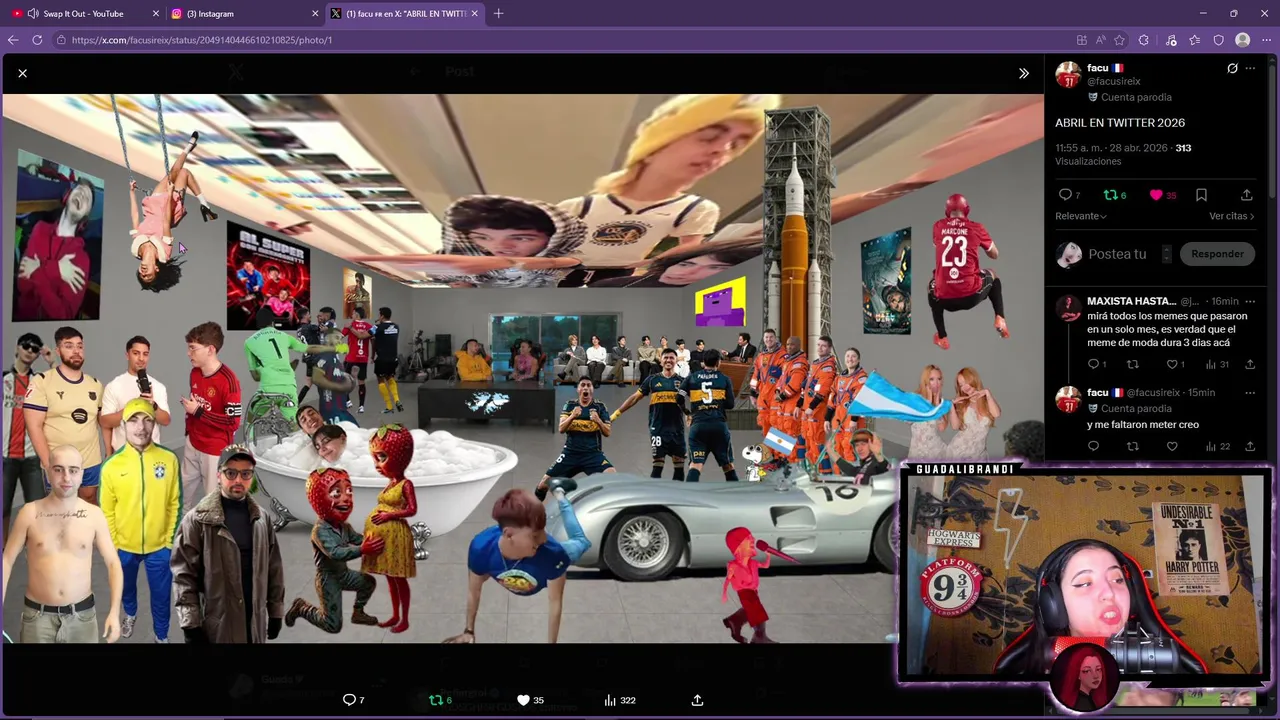
Task: Click the share icon below the photo
Action: 697,700
